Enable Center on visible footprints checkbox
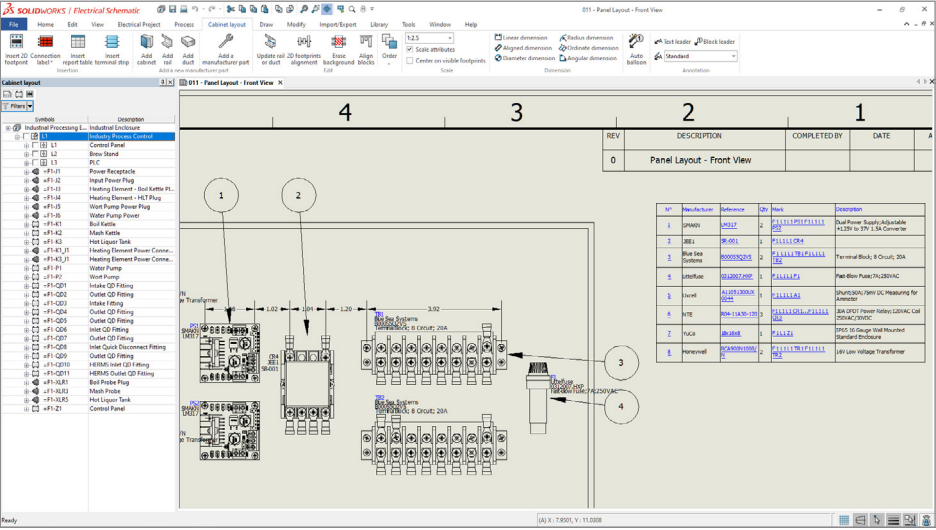Viewport: 936px width, 530px height. (x=410, y=60)
